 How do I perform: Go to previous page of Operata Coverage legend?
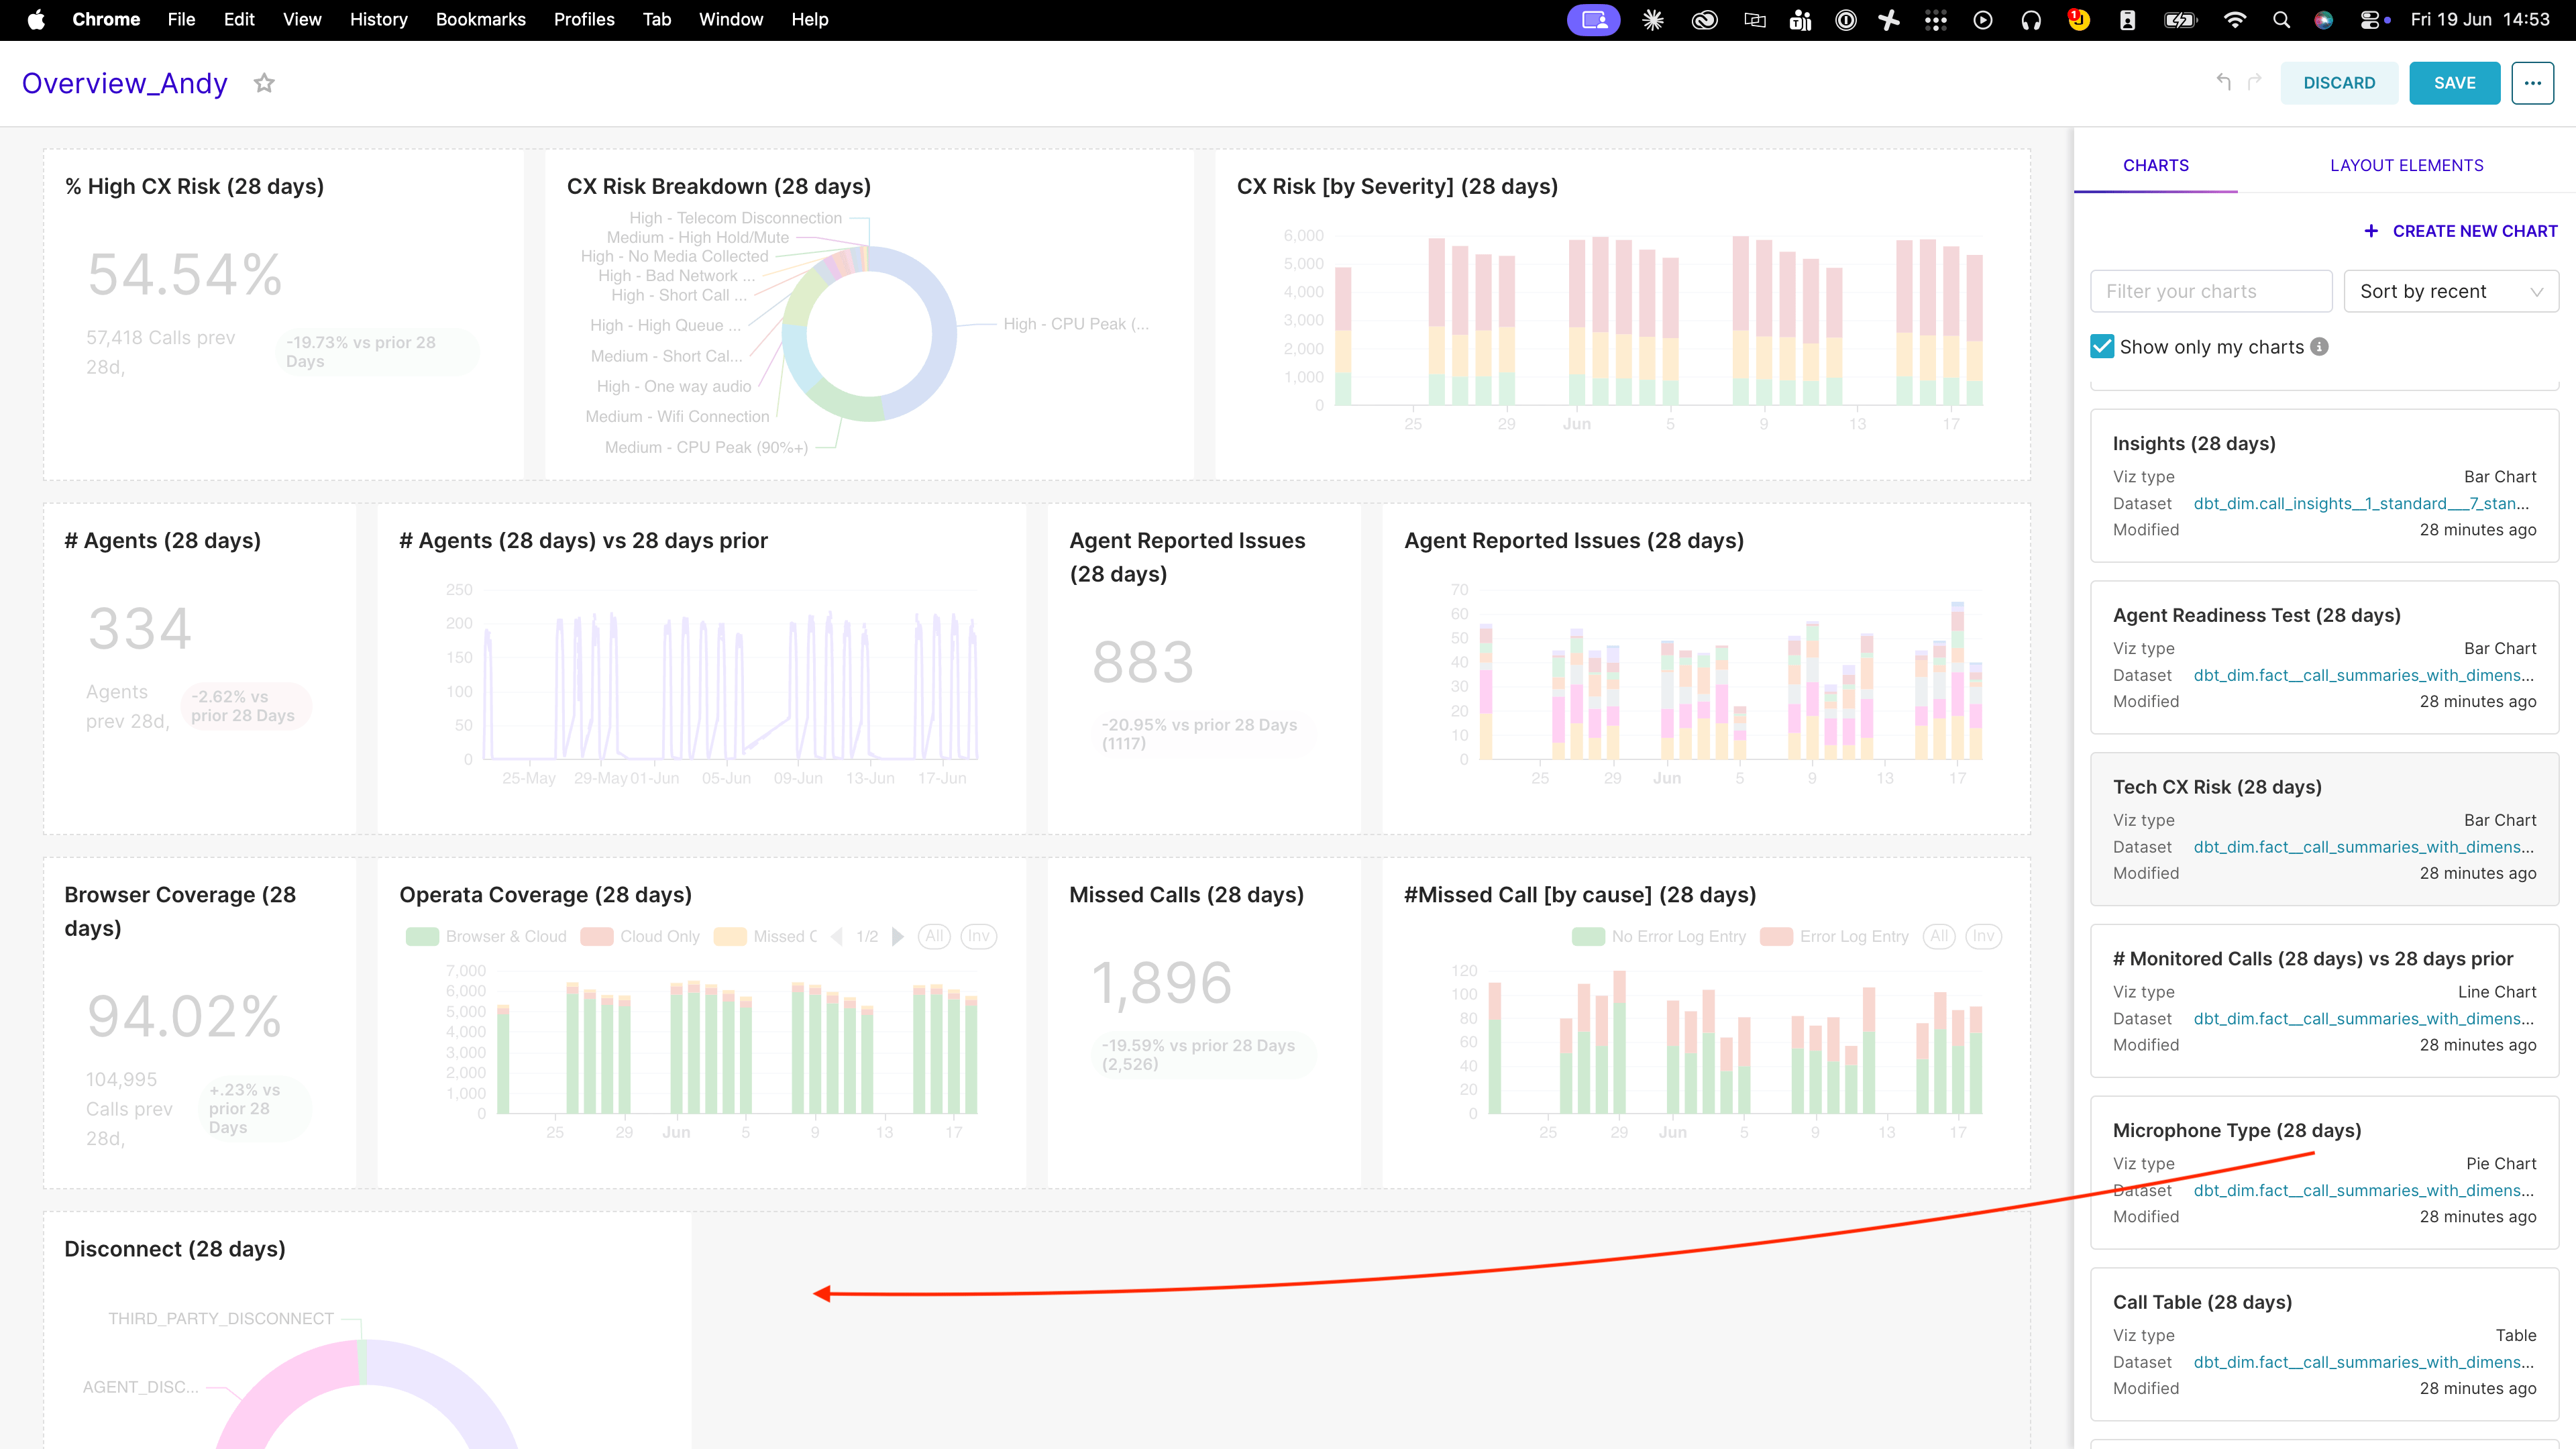pos(837,936)
